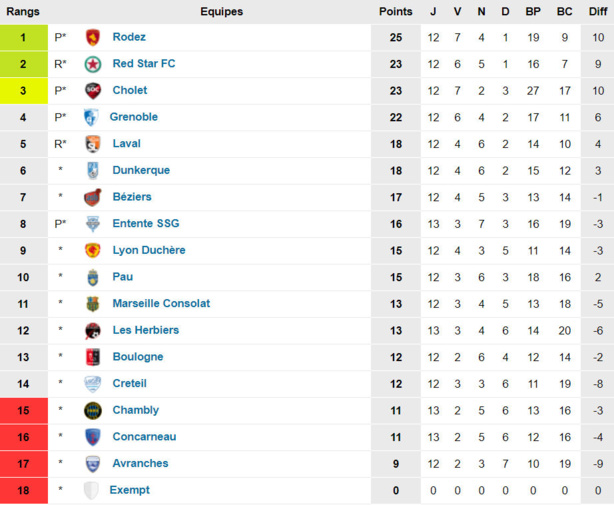Select the Points column header
This screenshot has height=505, width=614.
pos(395,12)
